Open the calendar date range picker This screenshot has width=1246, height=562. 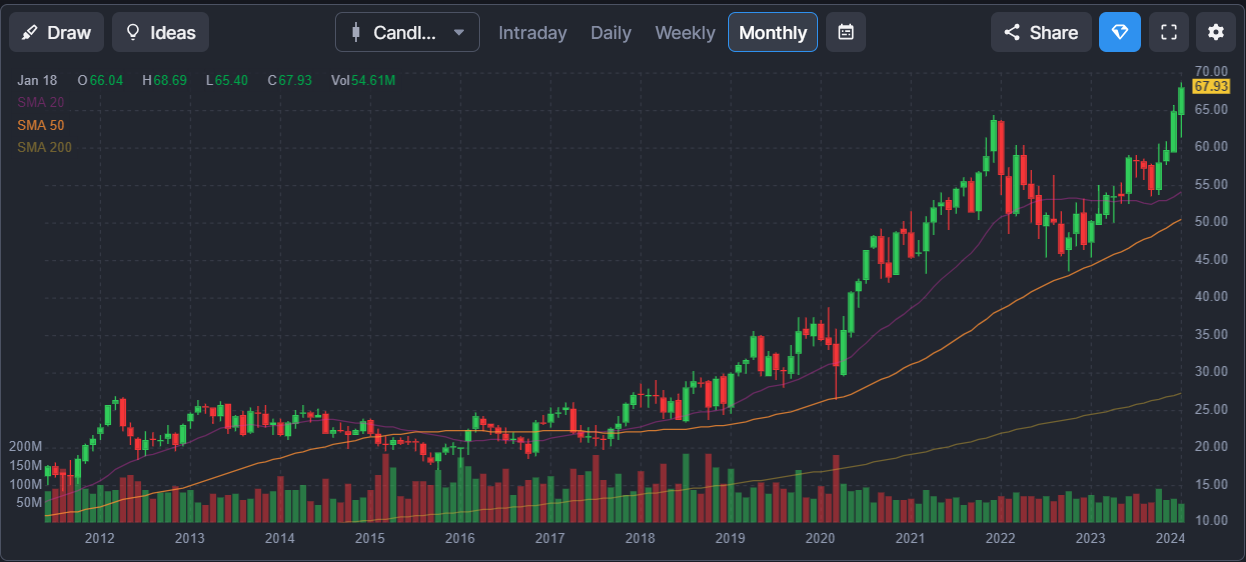click(846, 32)
